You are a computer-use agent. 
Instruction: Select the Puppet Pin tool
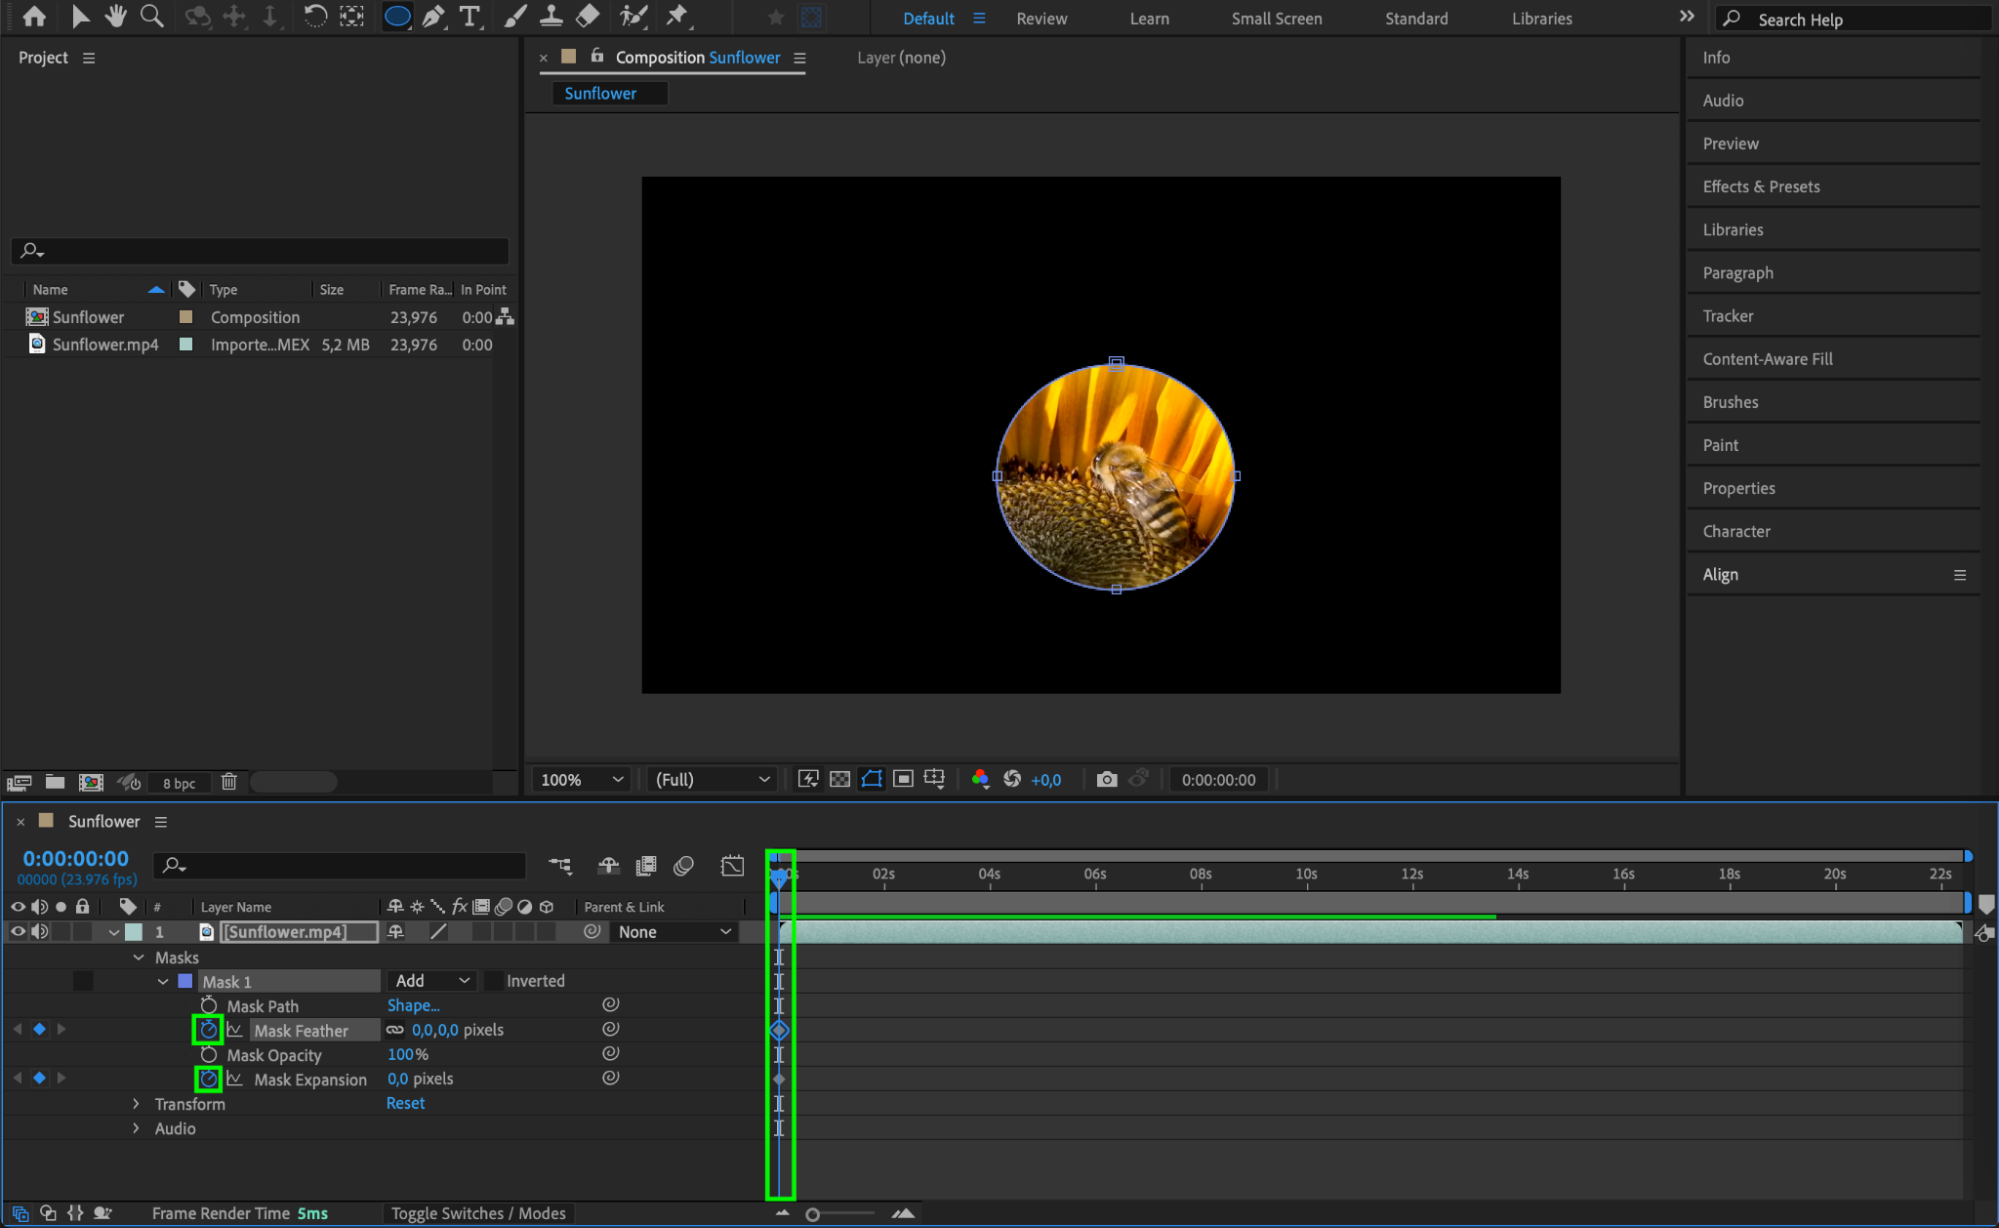(x=677, y=16)
